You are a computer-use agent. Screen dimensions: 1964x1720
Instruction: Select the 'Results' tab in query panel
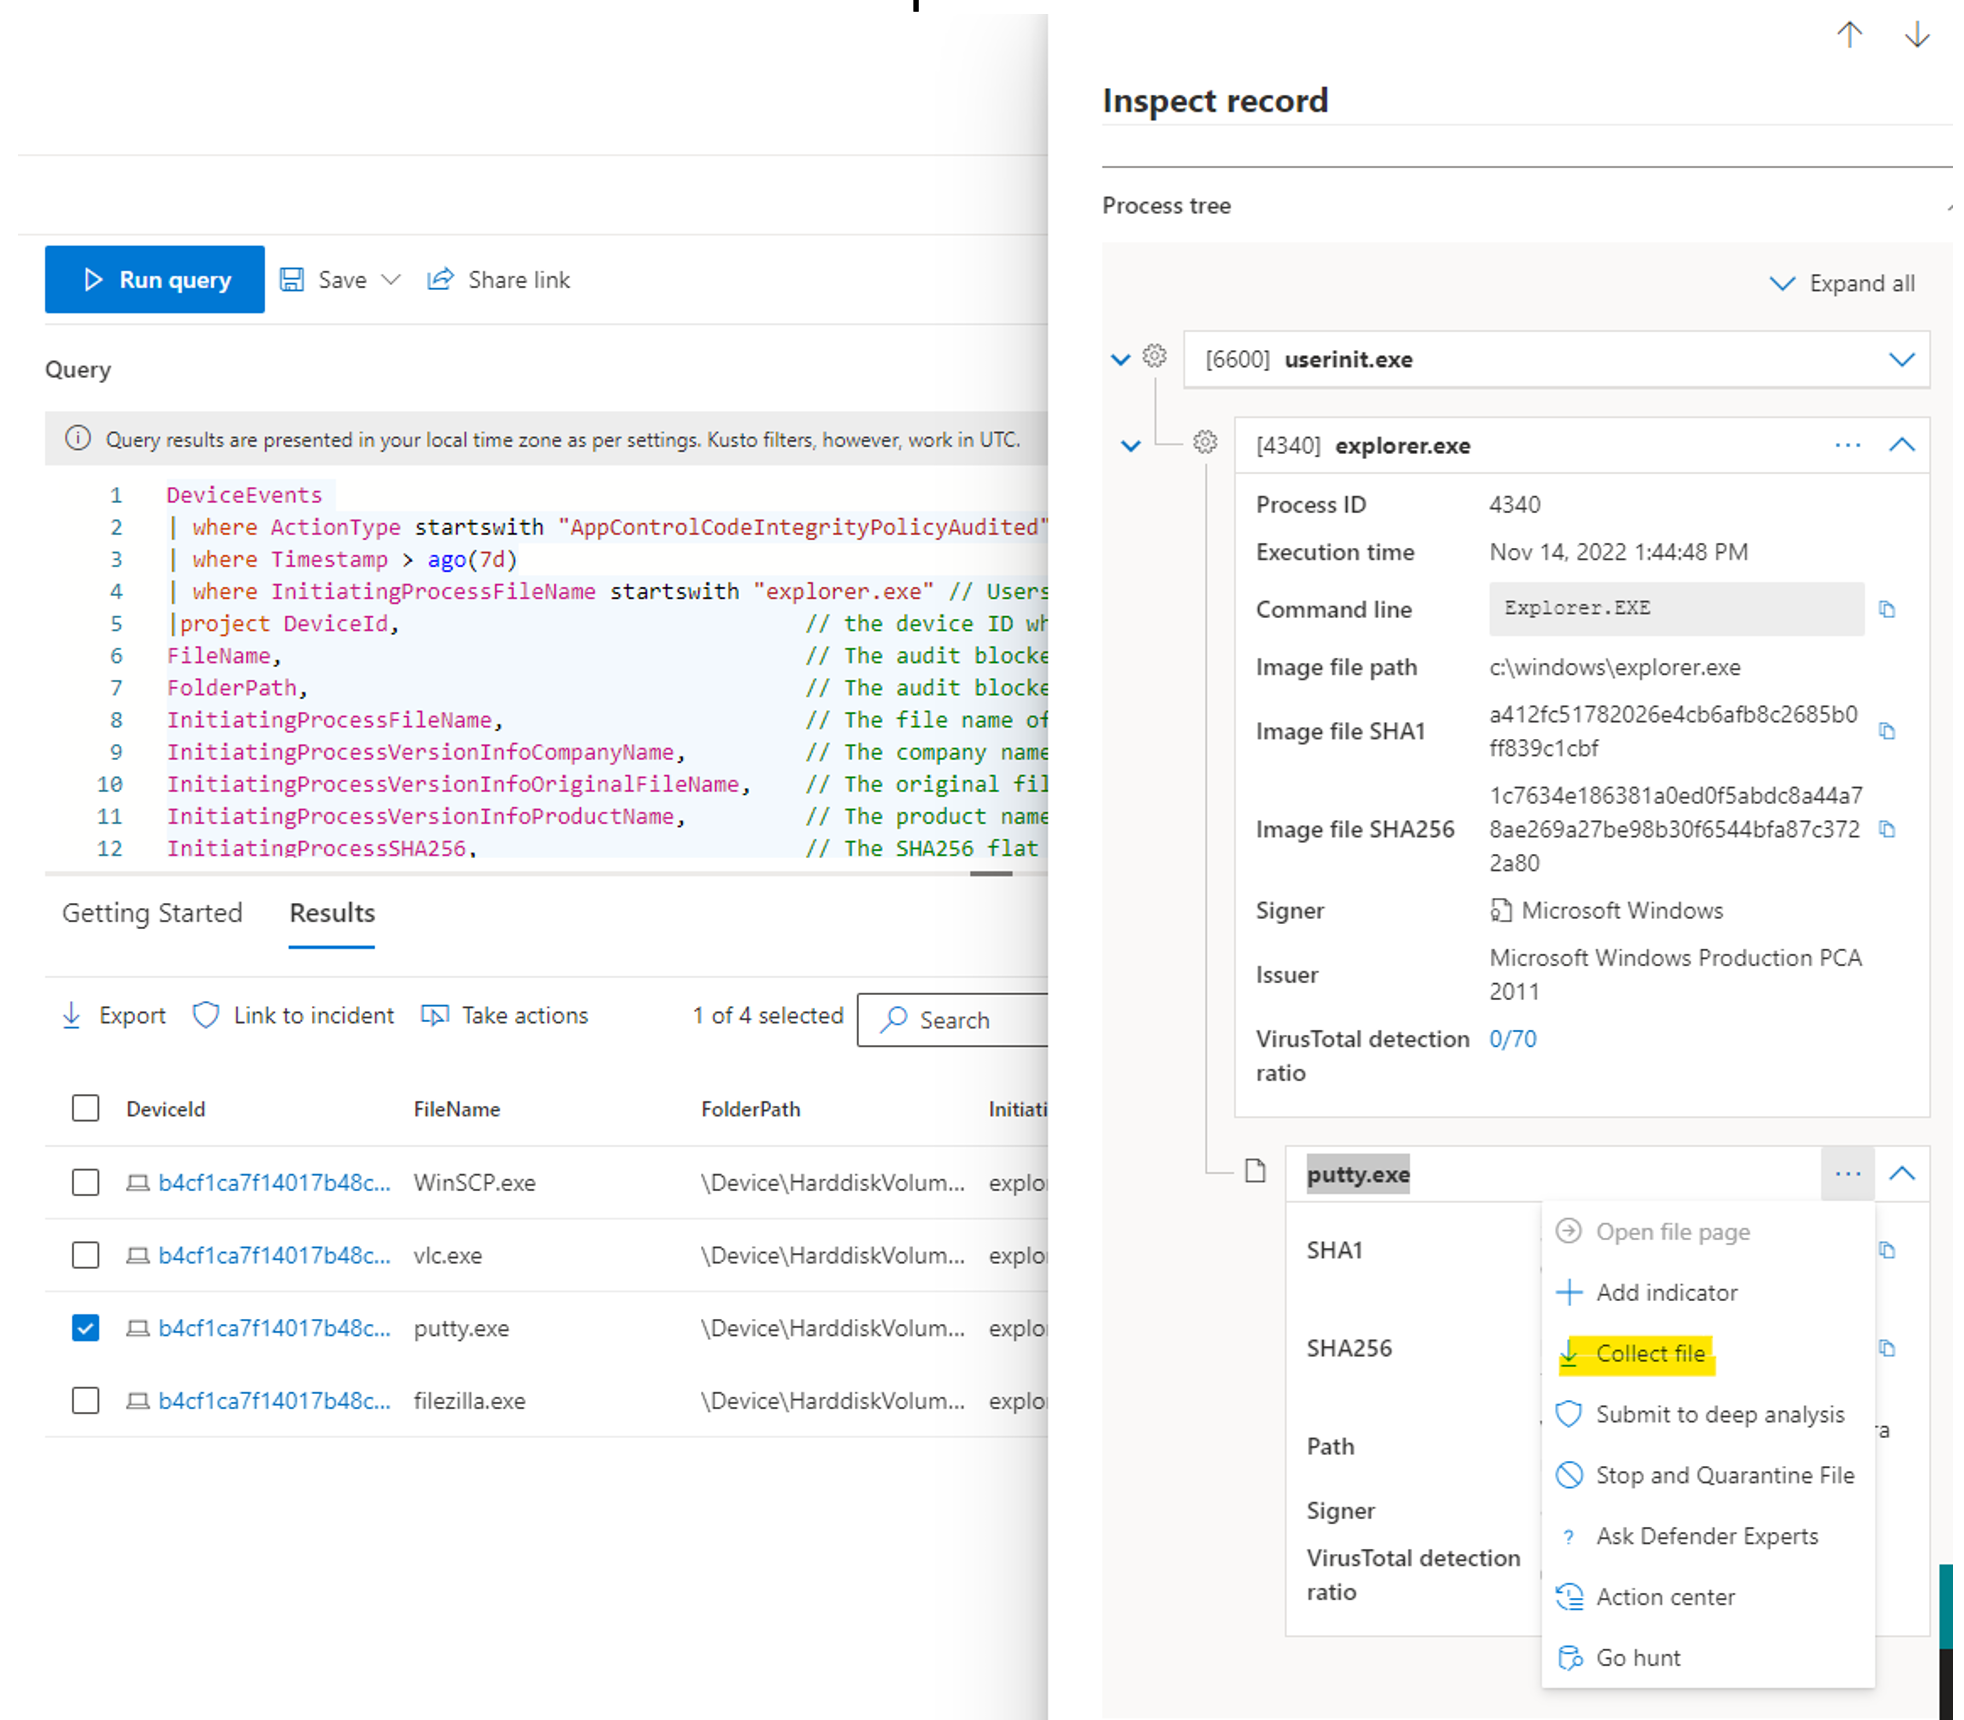tap(331, 912)
